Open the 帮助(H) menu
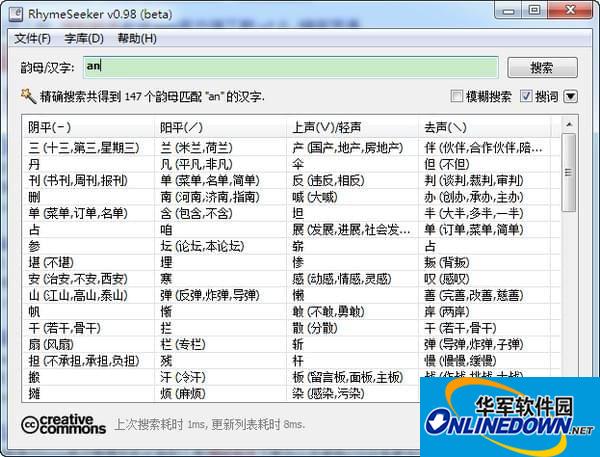600x457 pixels. (137, 39)
